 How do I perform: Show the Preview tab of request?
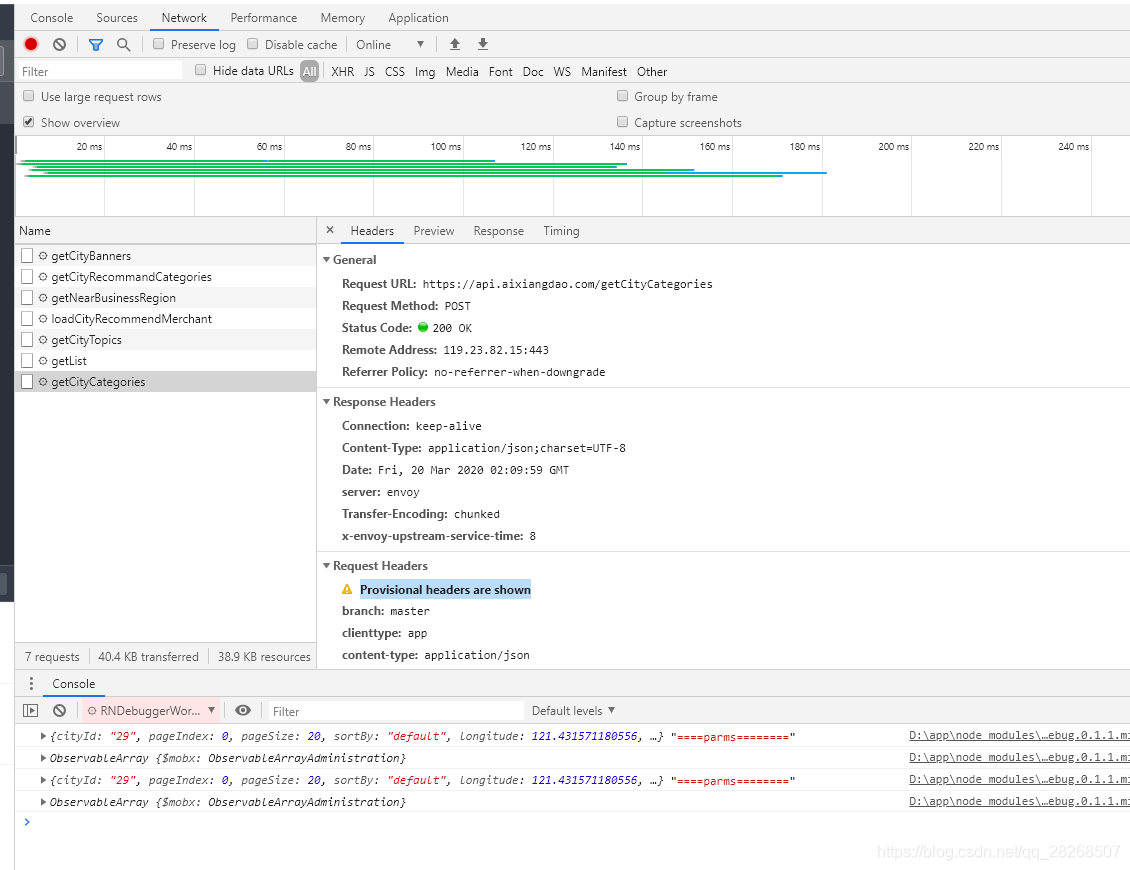point(434,231)
